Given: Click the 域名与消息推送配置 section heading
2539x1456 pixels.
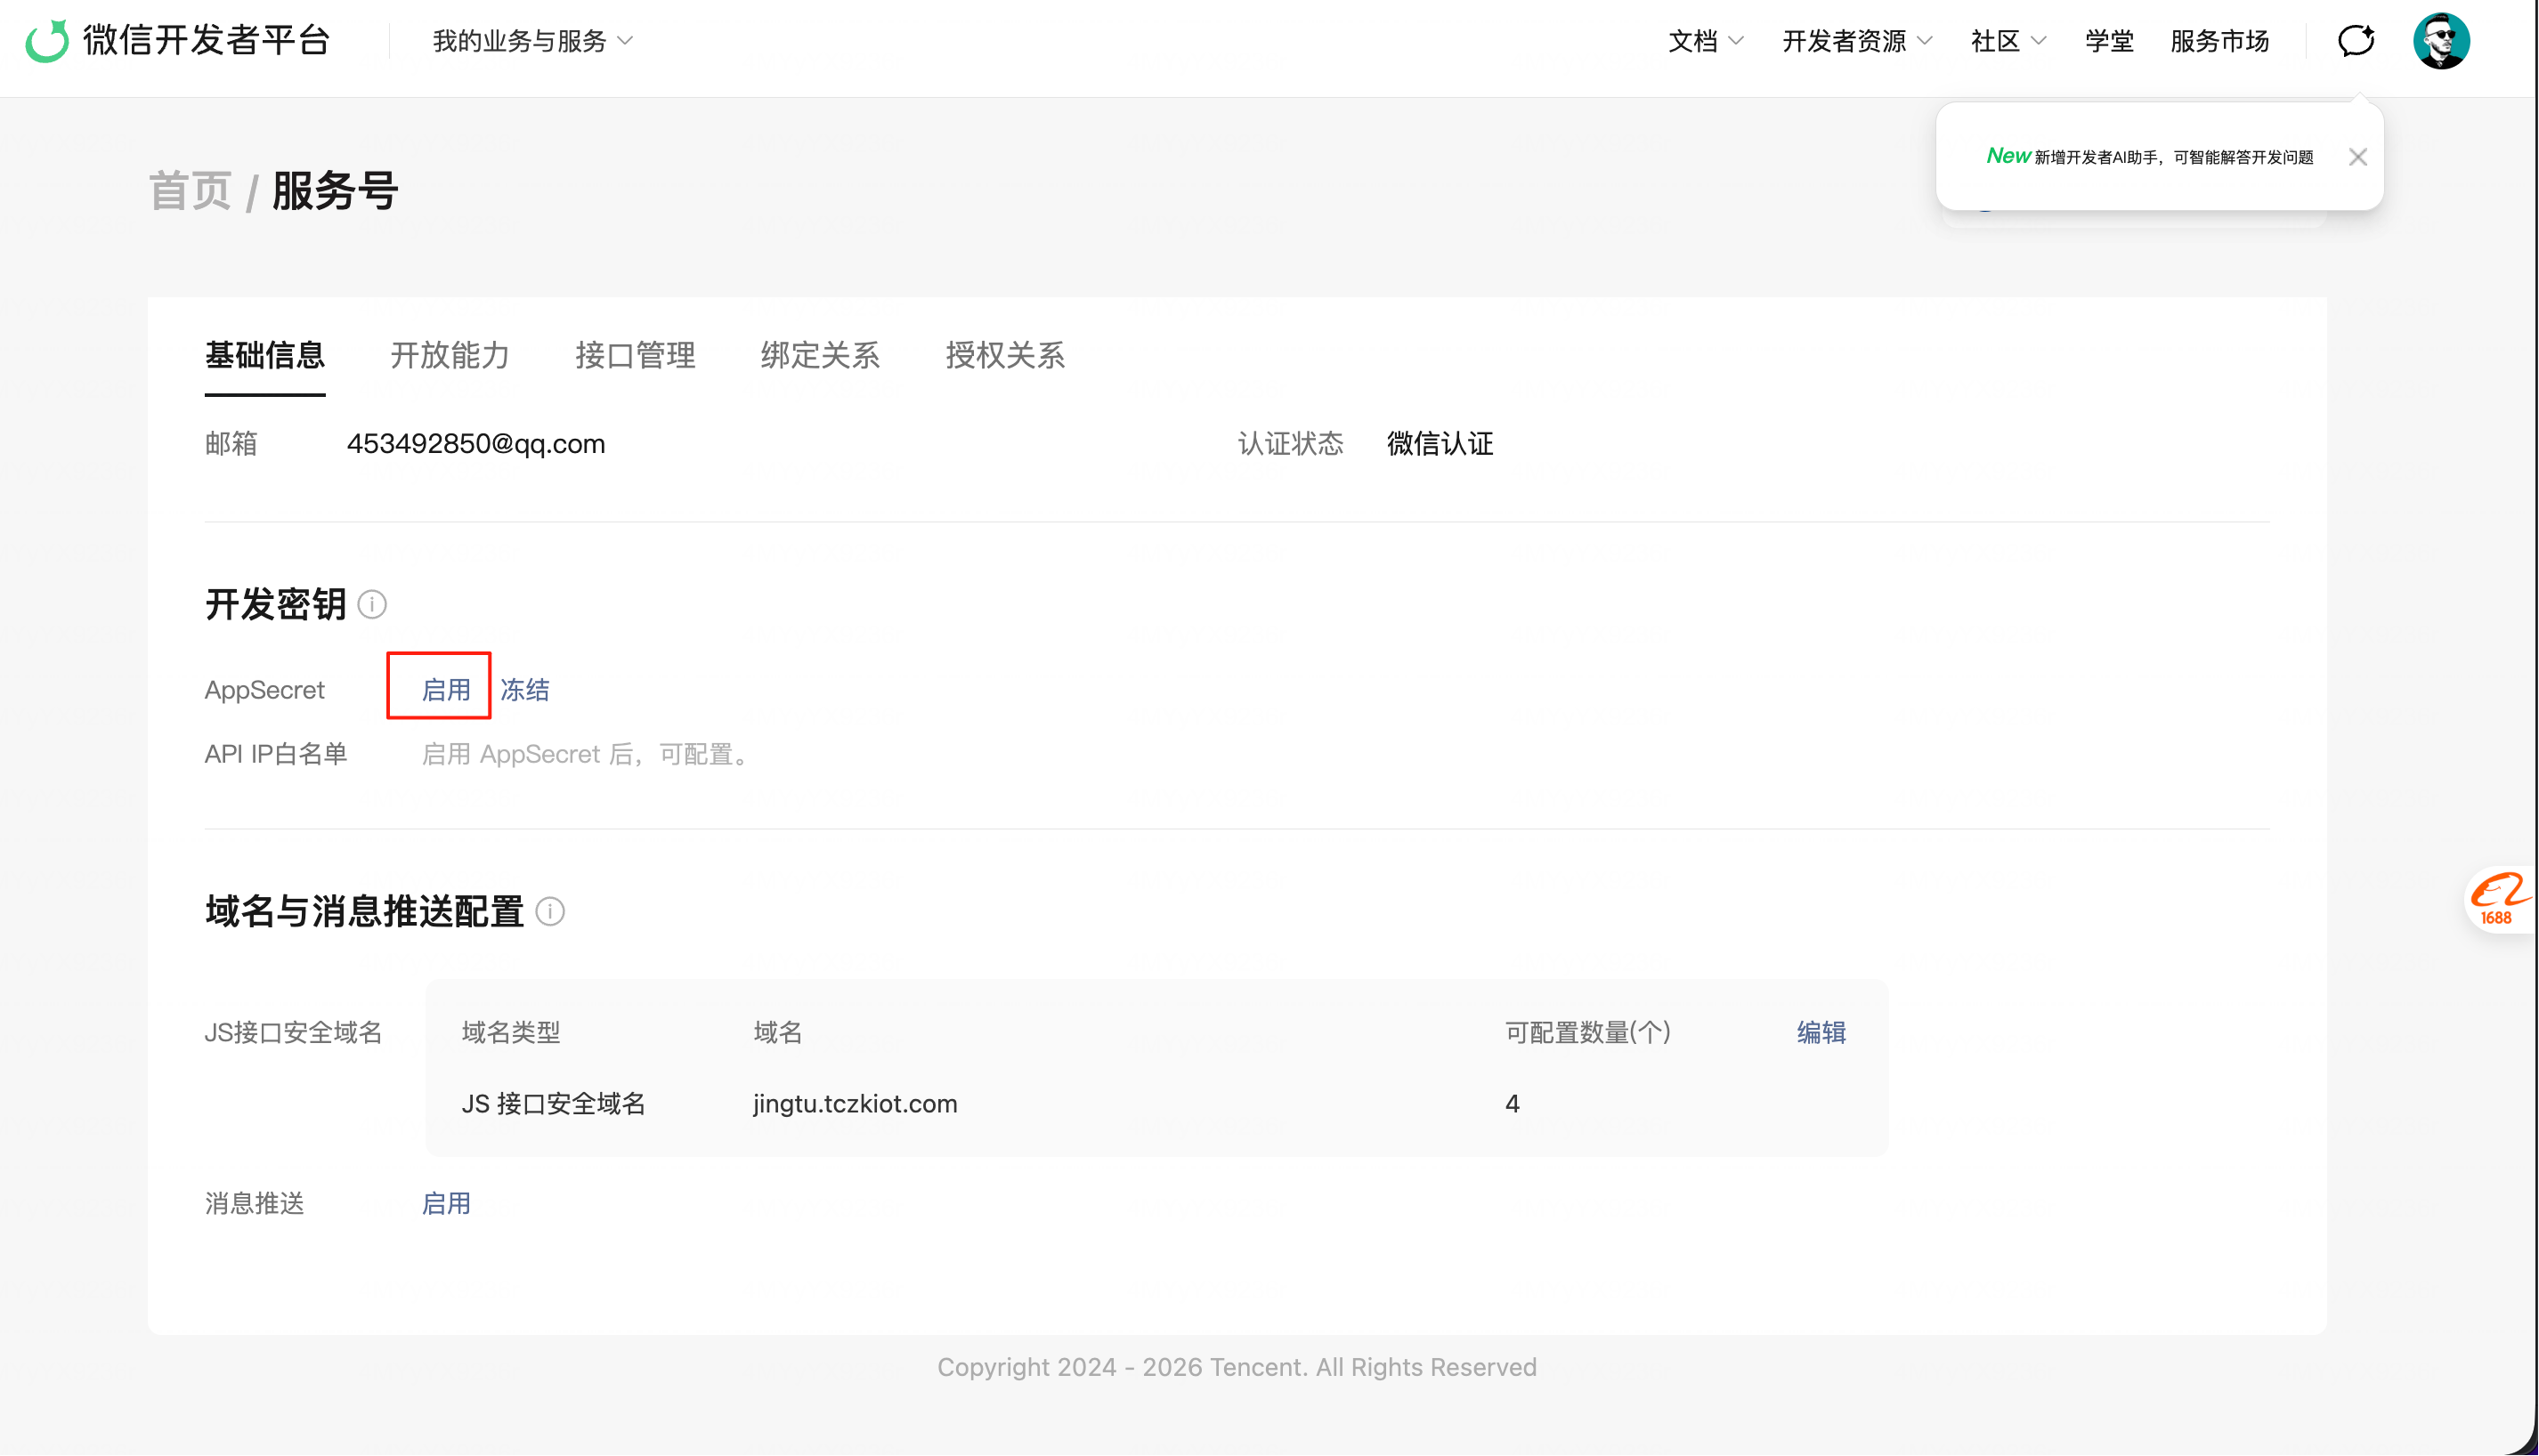Looking at the screenshot, I should click(x=365, y=912).
